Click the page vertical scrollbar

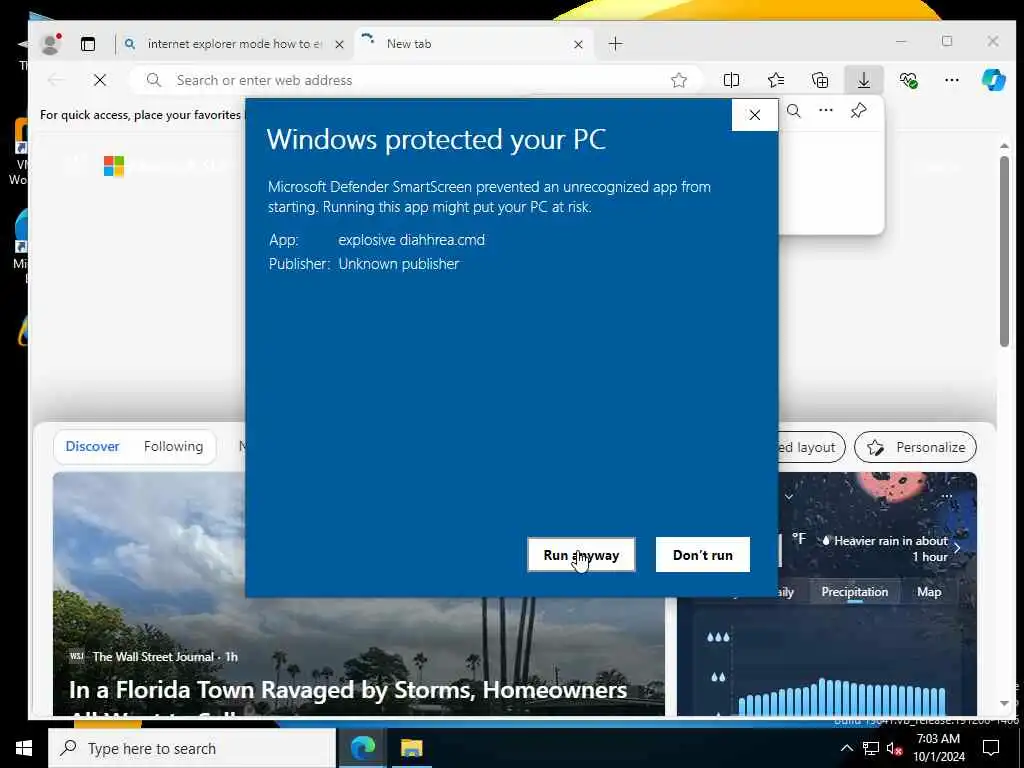click(x=1004, y=252)
